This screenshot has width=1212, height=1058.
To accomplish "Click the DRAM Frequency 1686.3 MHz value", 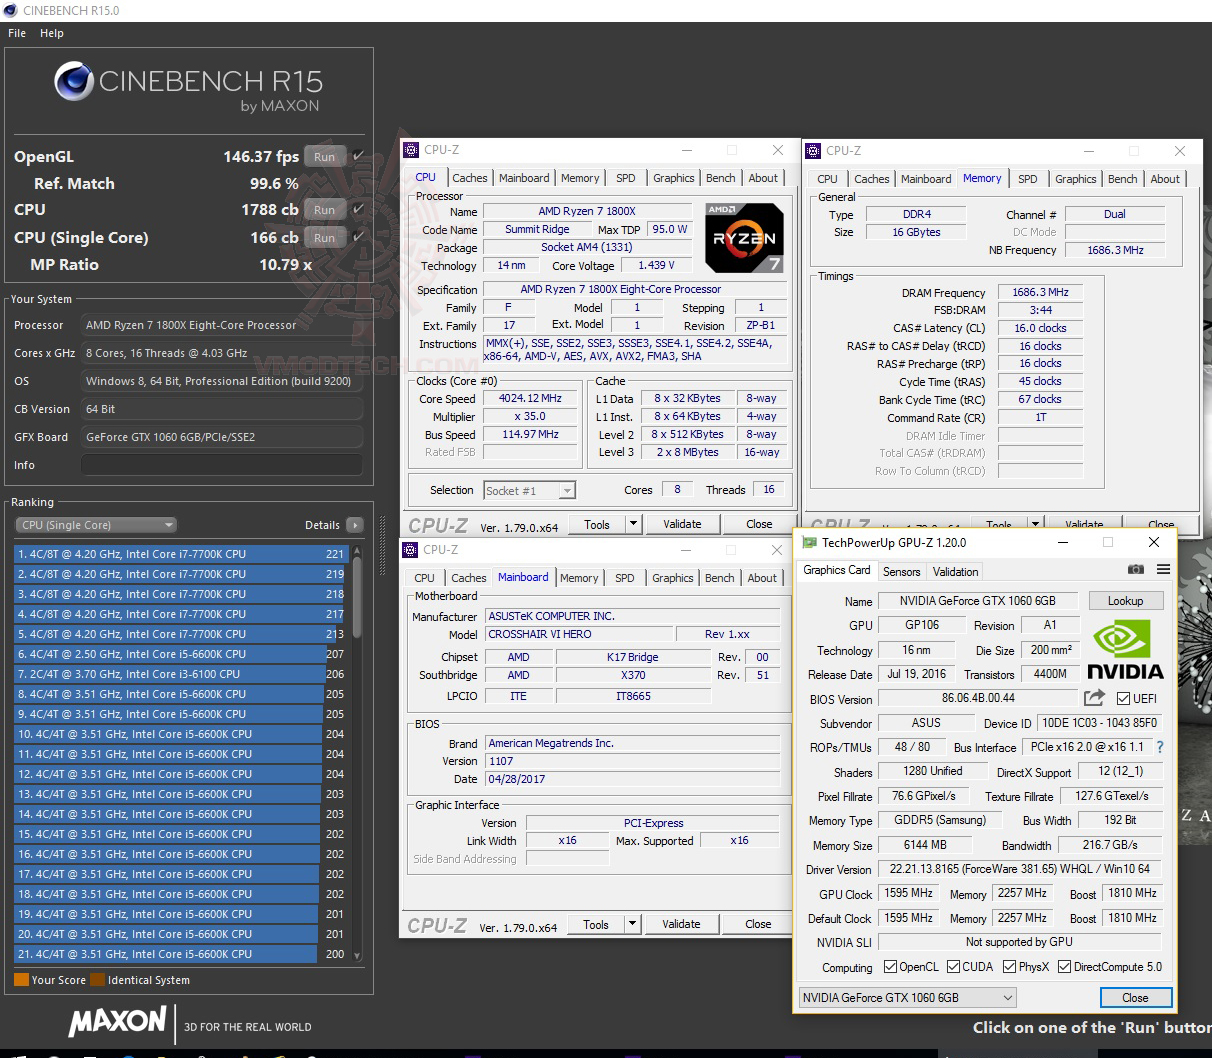I will point(1040,293).
